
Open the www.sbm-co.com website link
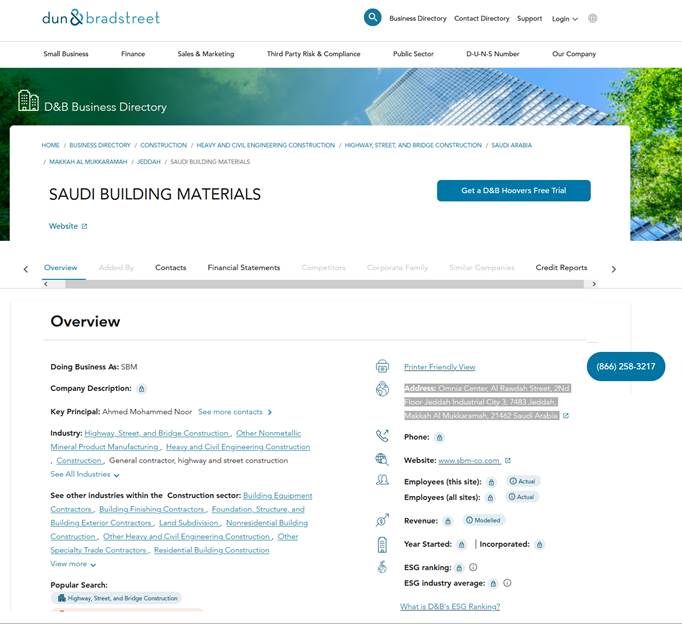[469, 460]
